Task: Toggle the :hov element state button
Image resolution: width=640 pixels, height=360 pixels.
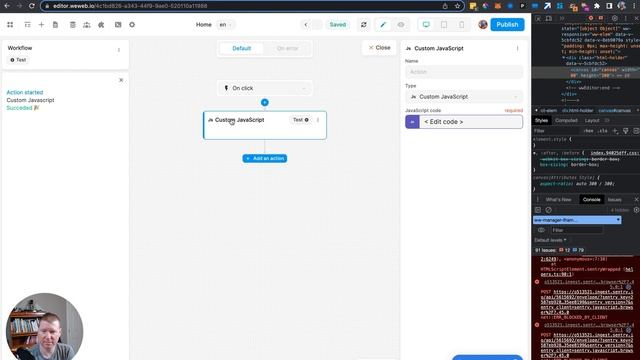Action: (588, 131)
